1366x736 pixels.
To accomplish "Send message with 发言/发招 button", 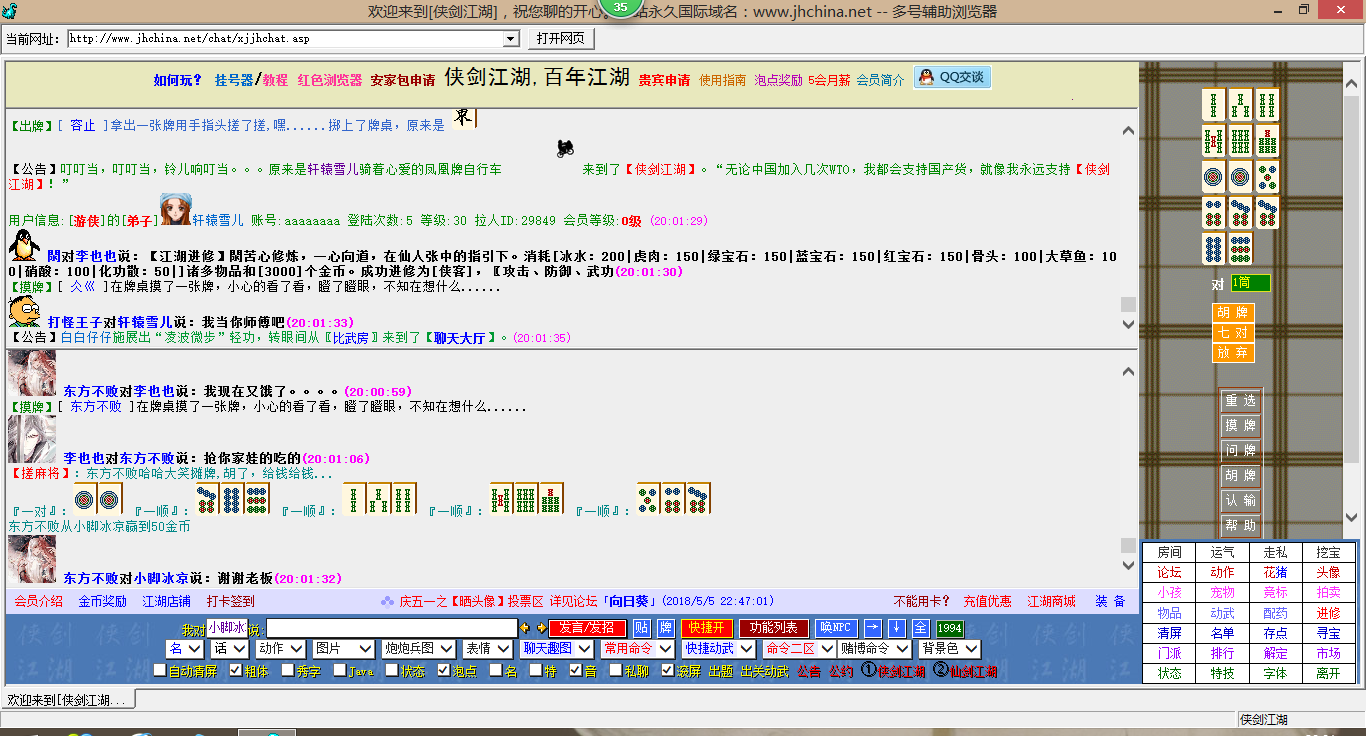I will pyautogui.click(x=589, y=628).
